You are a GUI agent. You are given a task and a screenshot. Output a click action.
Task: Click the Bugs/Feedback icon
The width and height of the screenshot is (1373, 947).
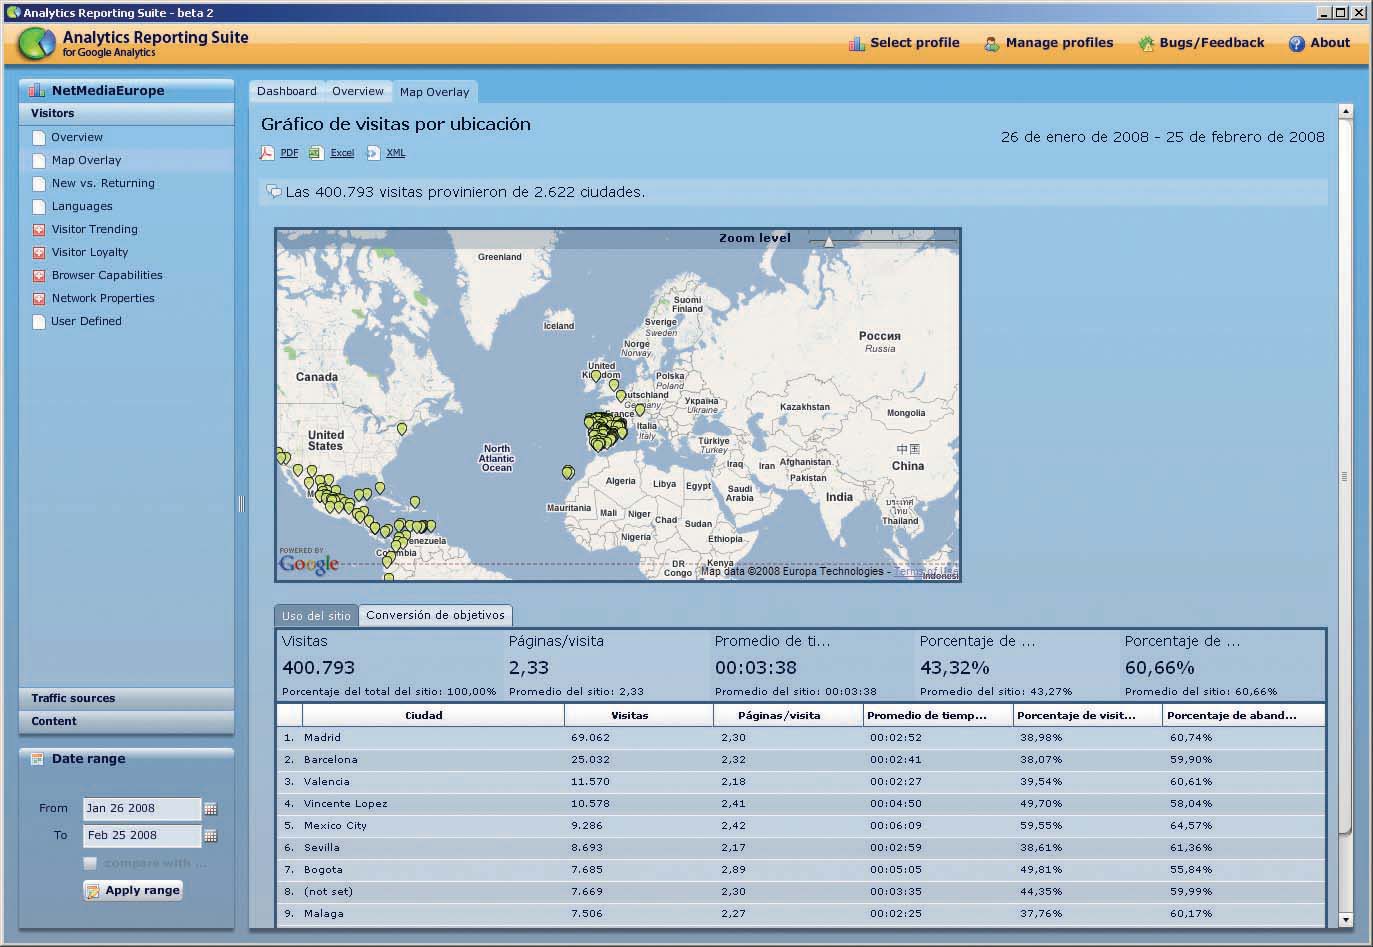click(x=1146, y=43)
